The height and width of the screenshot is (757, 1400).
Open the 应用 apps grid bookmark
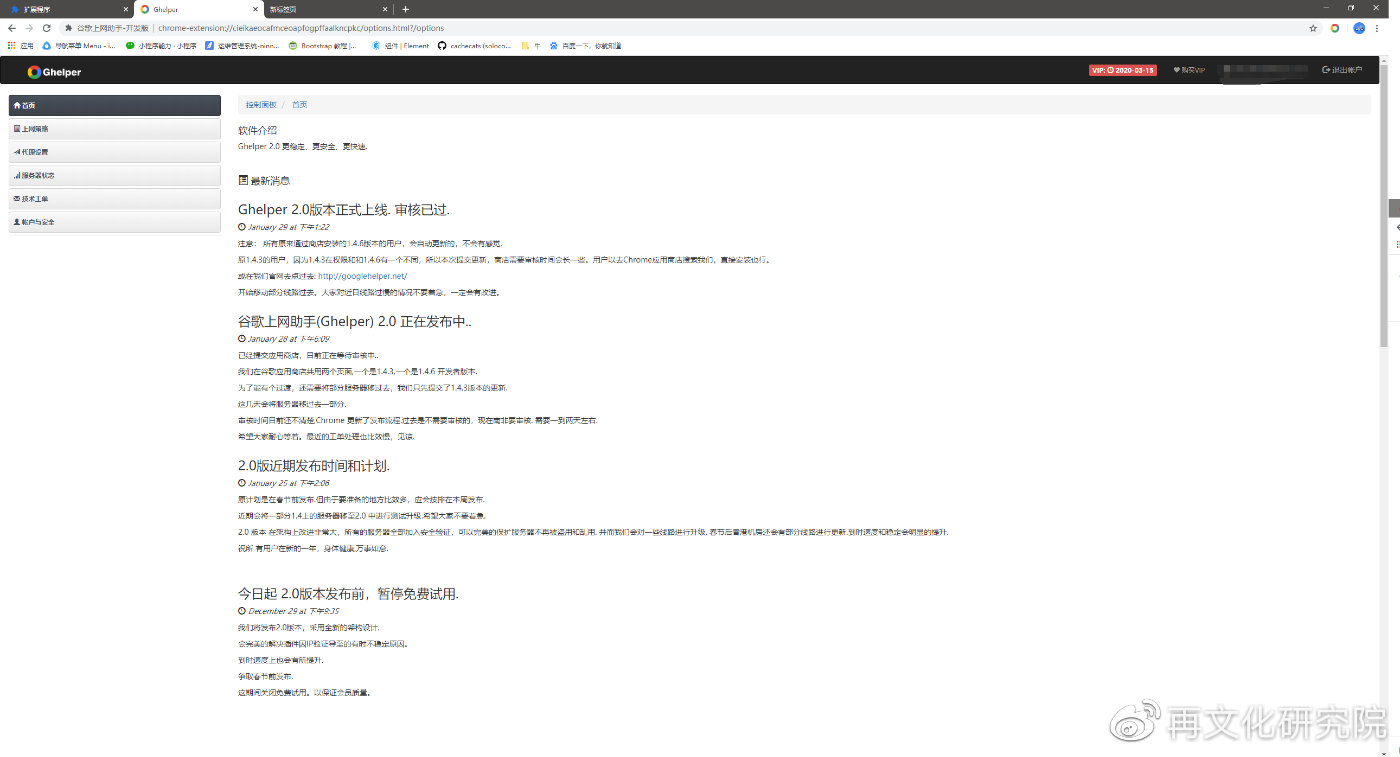21,45
